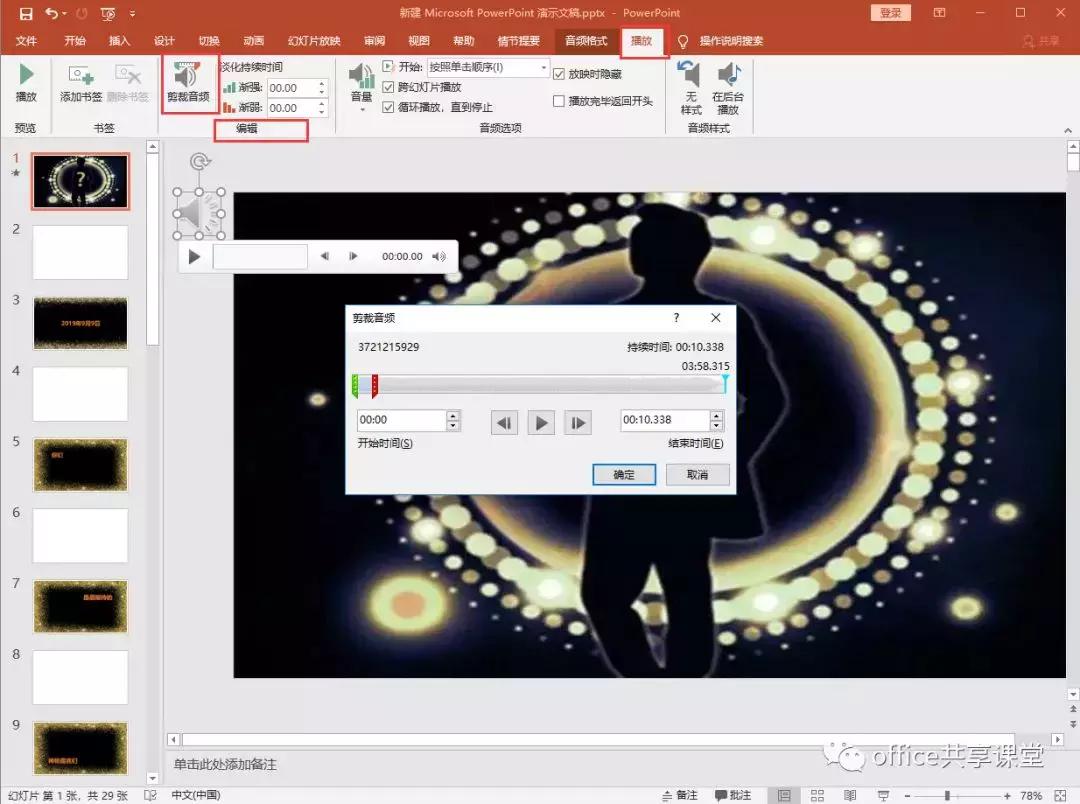
Task: Play the audio on the slide player bar
Action: click(x=194, y=257)
